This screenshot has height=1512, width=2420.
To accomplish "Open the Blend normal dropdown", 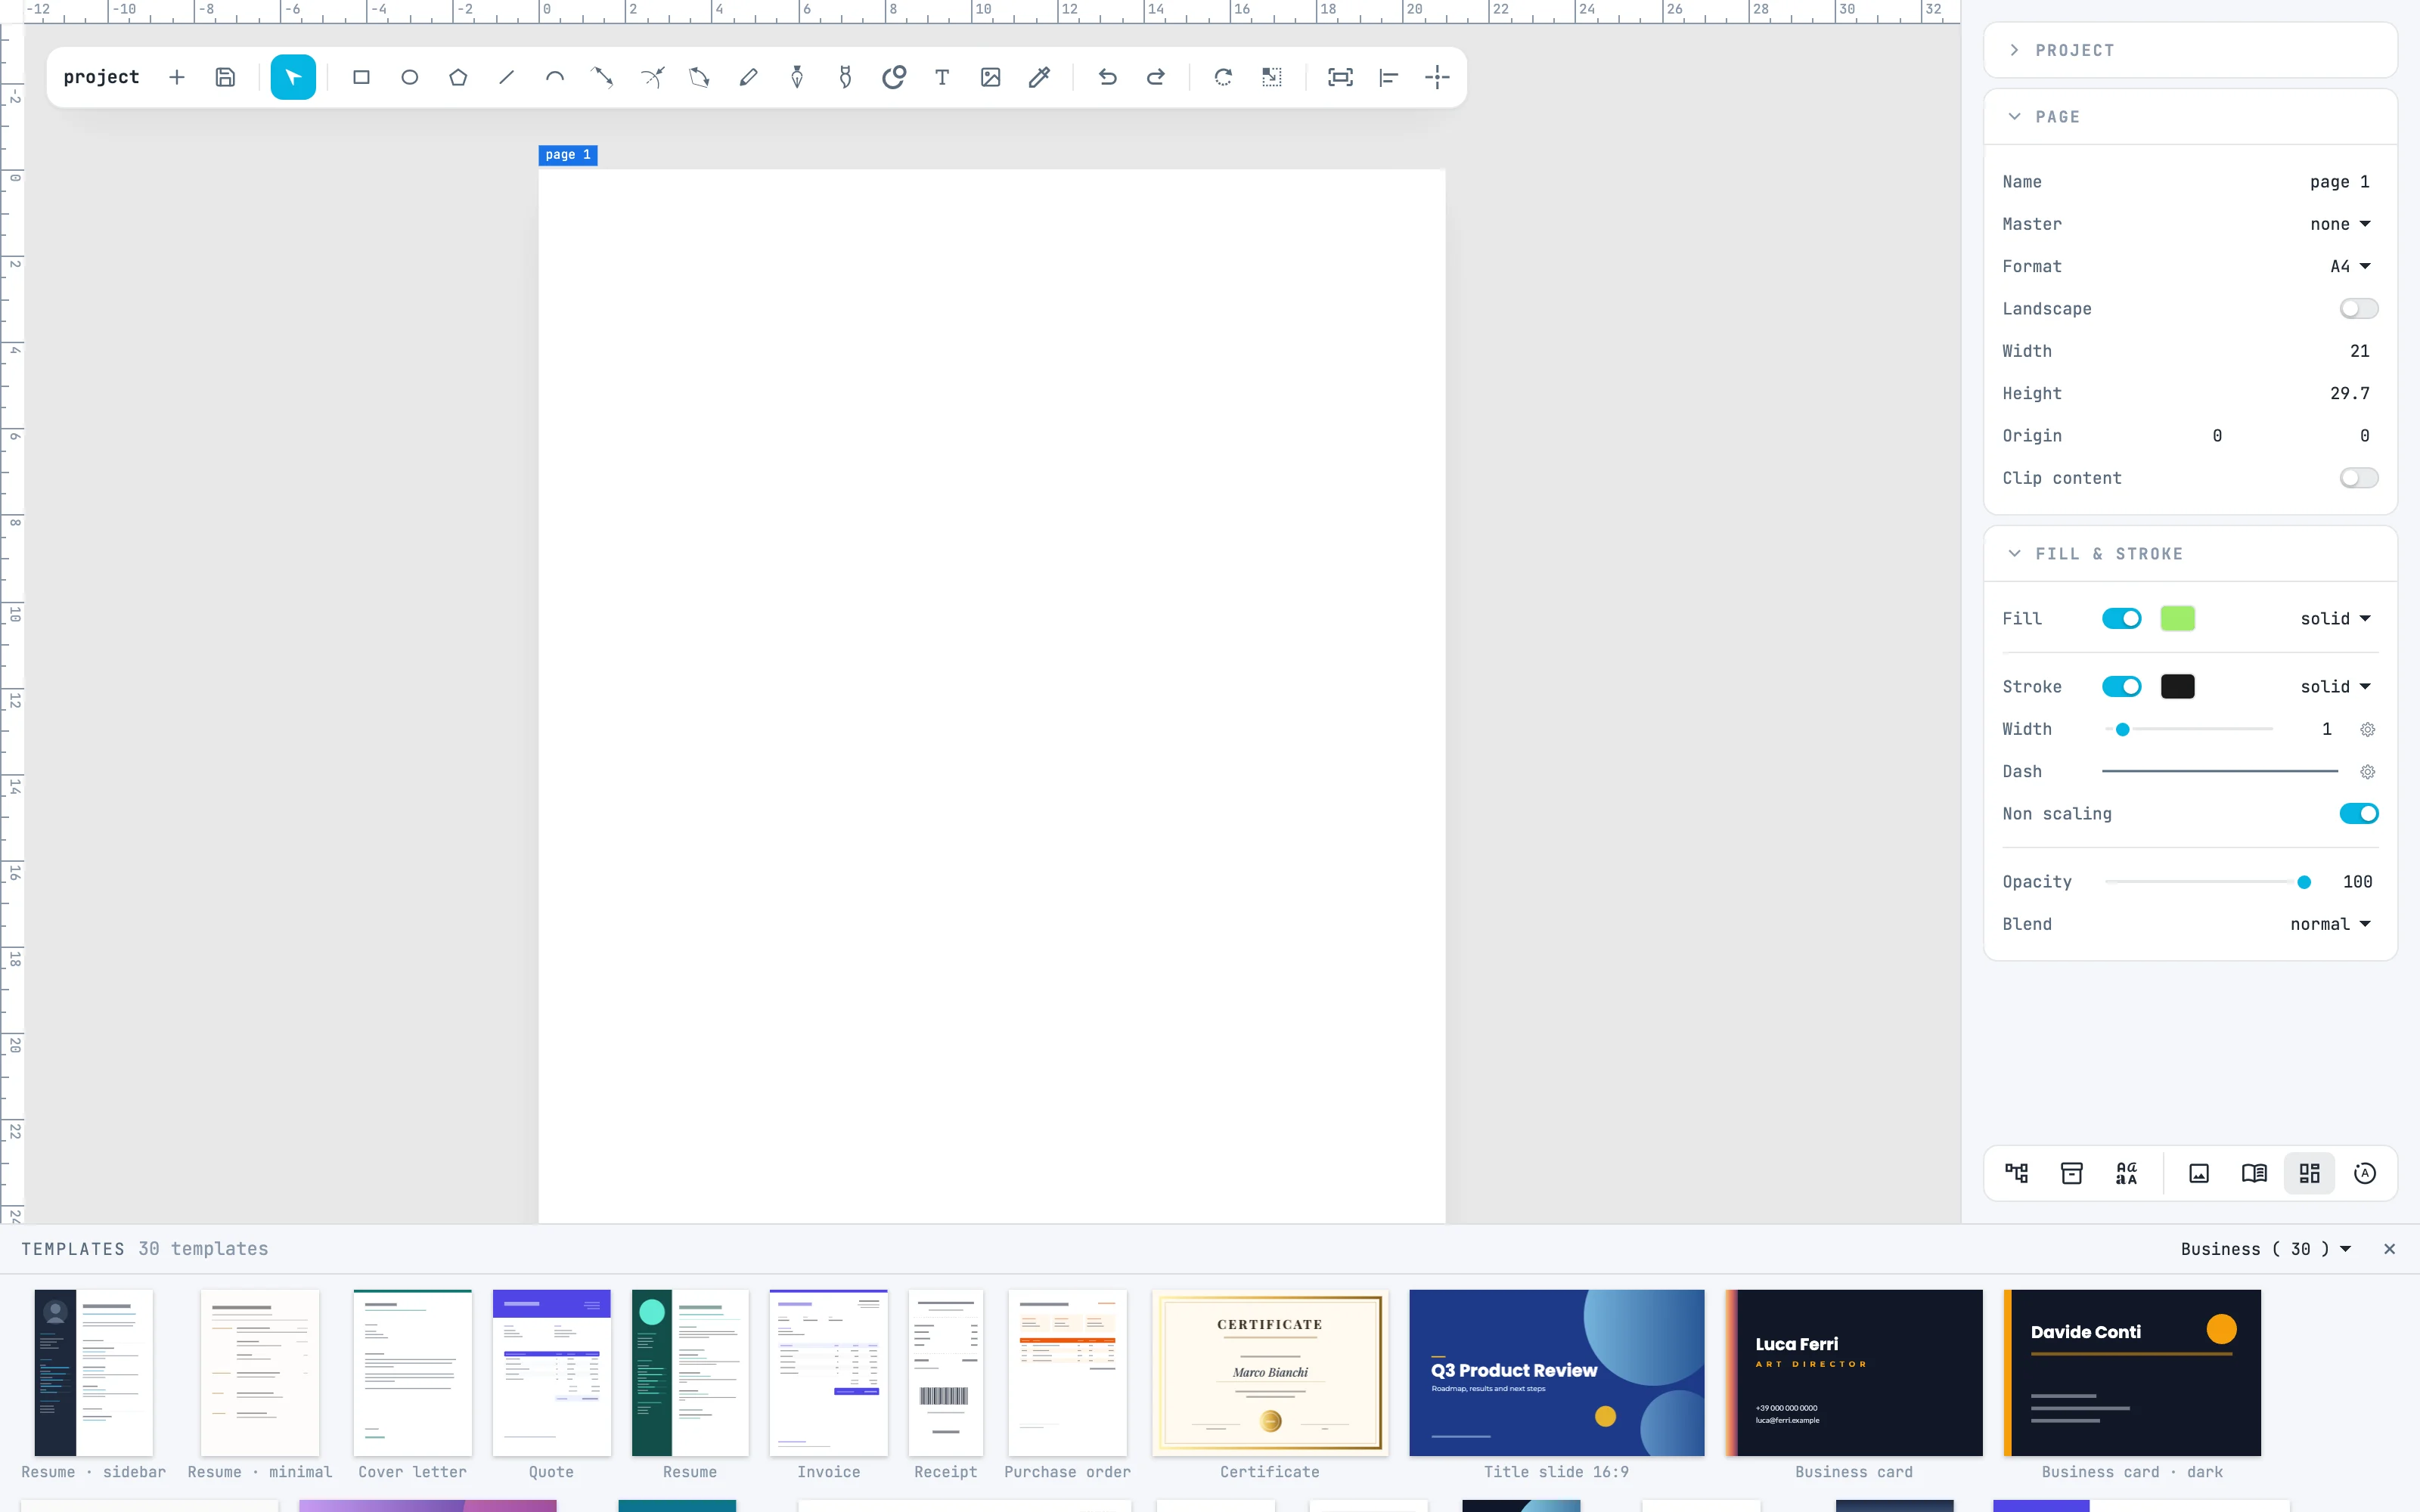I will tap(2330, 924).
